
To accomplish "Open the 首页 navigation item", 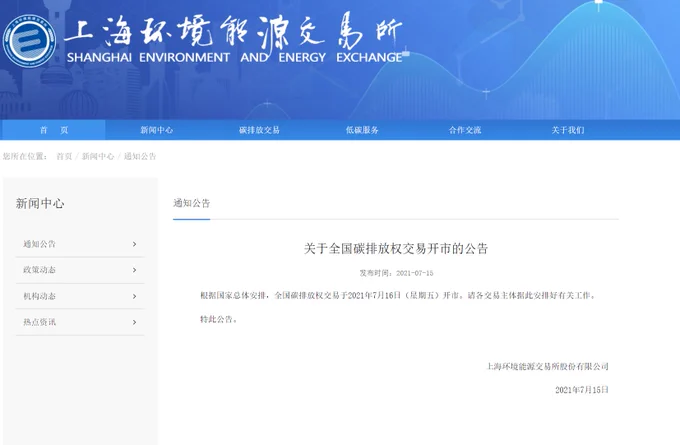I will 54,130.
